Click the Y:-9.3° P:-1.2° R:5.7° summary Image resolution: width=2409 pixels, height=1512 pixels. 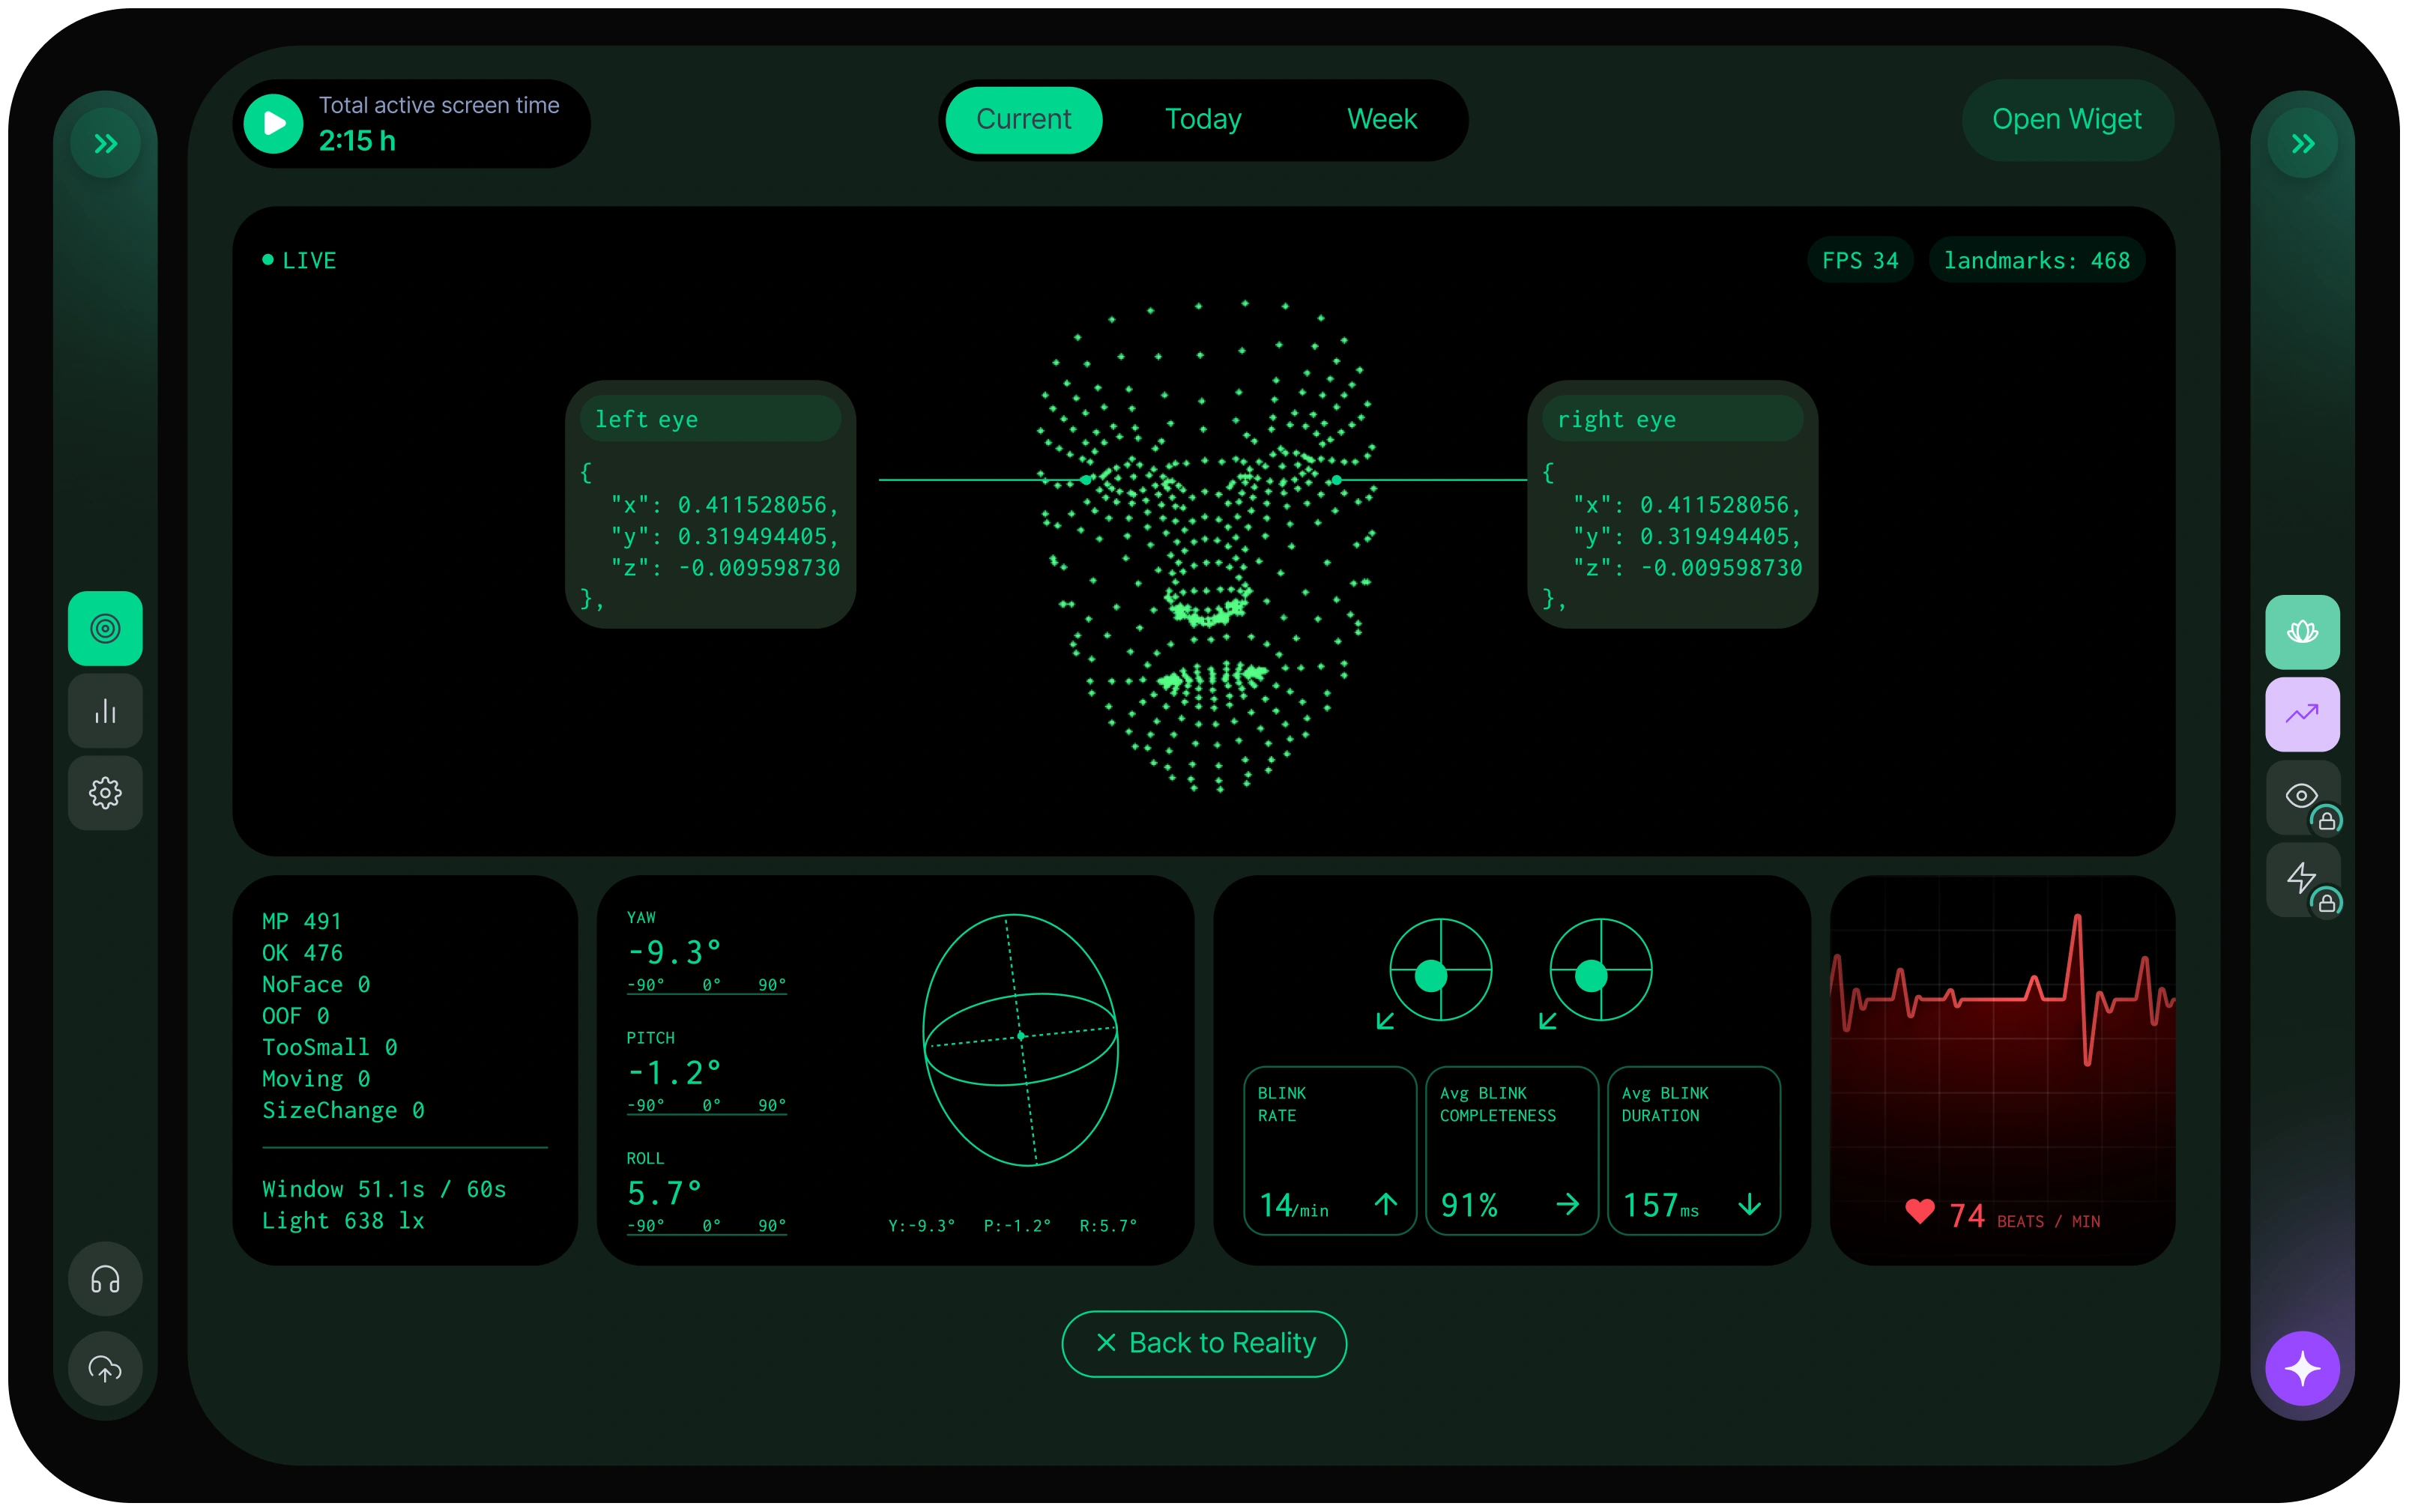point(1012,1226)
